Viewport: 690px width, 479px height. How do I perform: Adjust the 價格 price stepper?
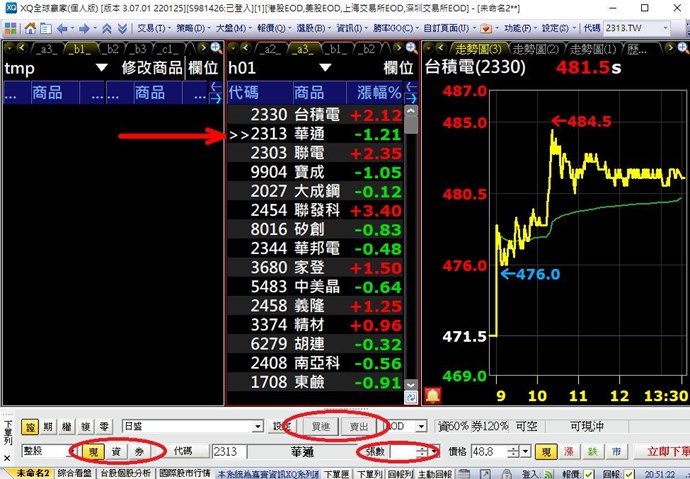coord(513,452)
